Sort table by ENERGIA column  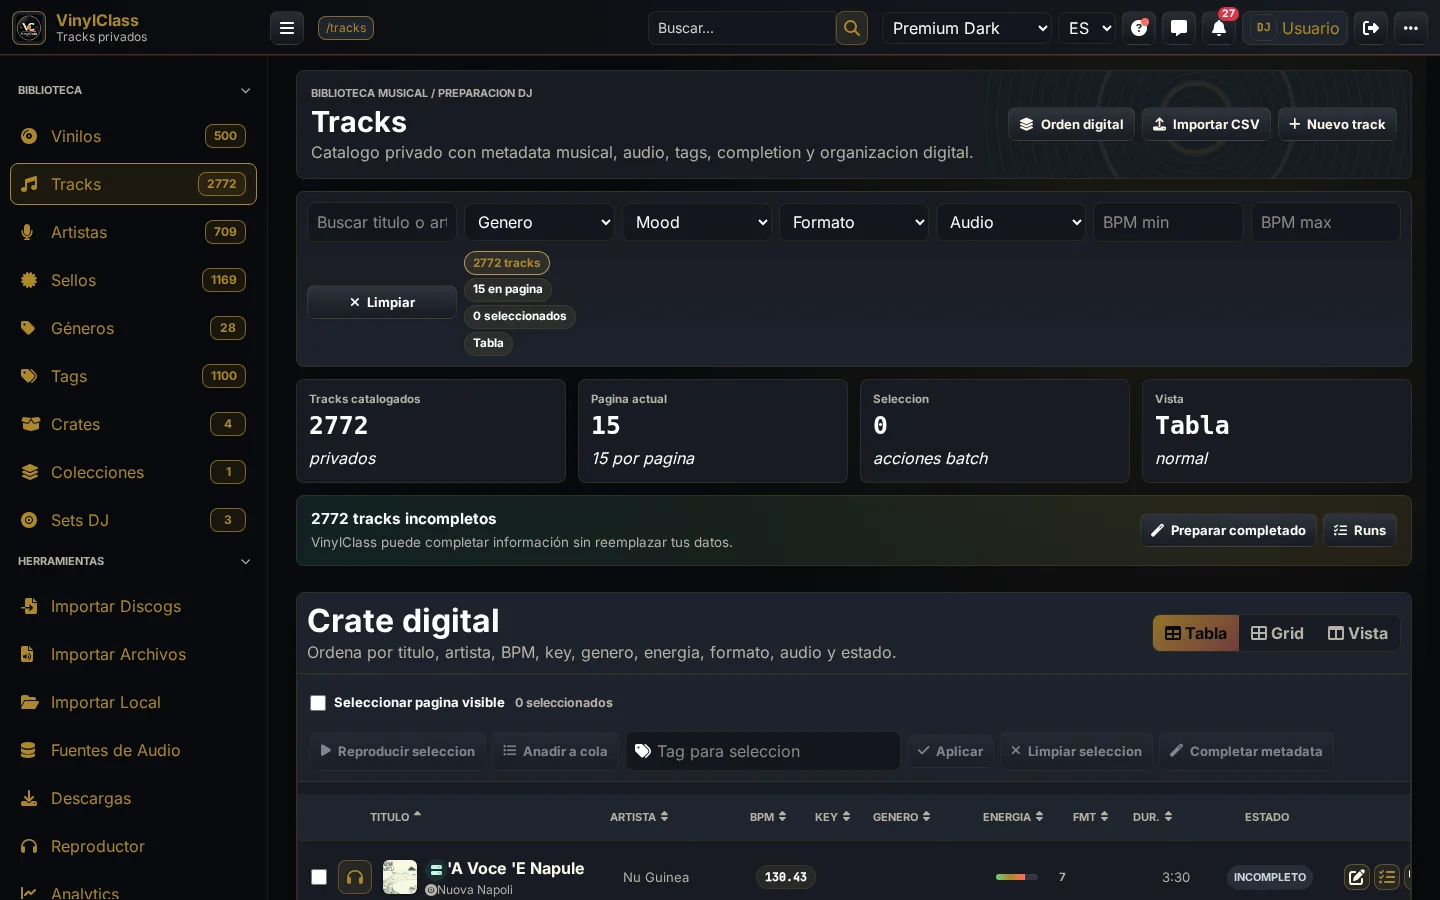[1013, 817]
